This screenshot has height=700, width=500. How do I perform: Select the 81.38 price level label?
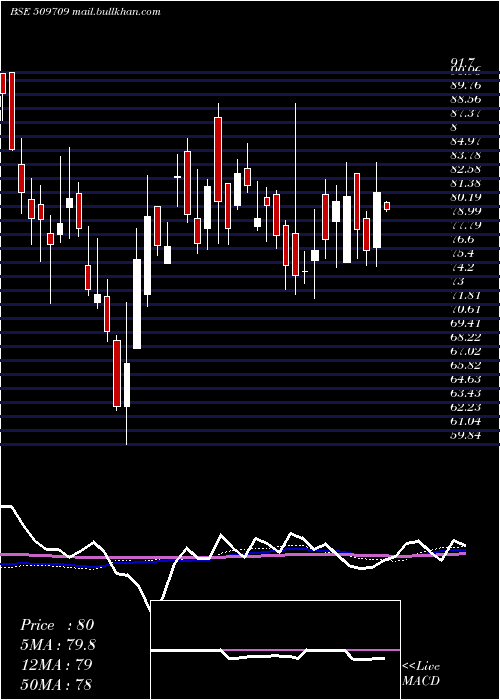466,183
